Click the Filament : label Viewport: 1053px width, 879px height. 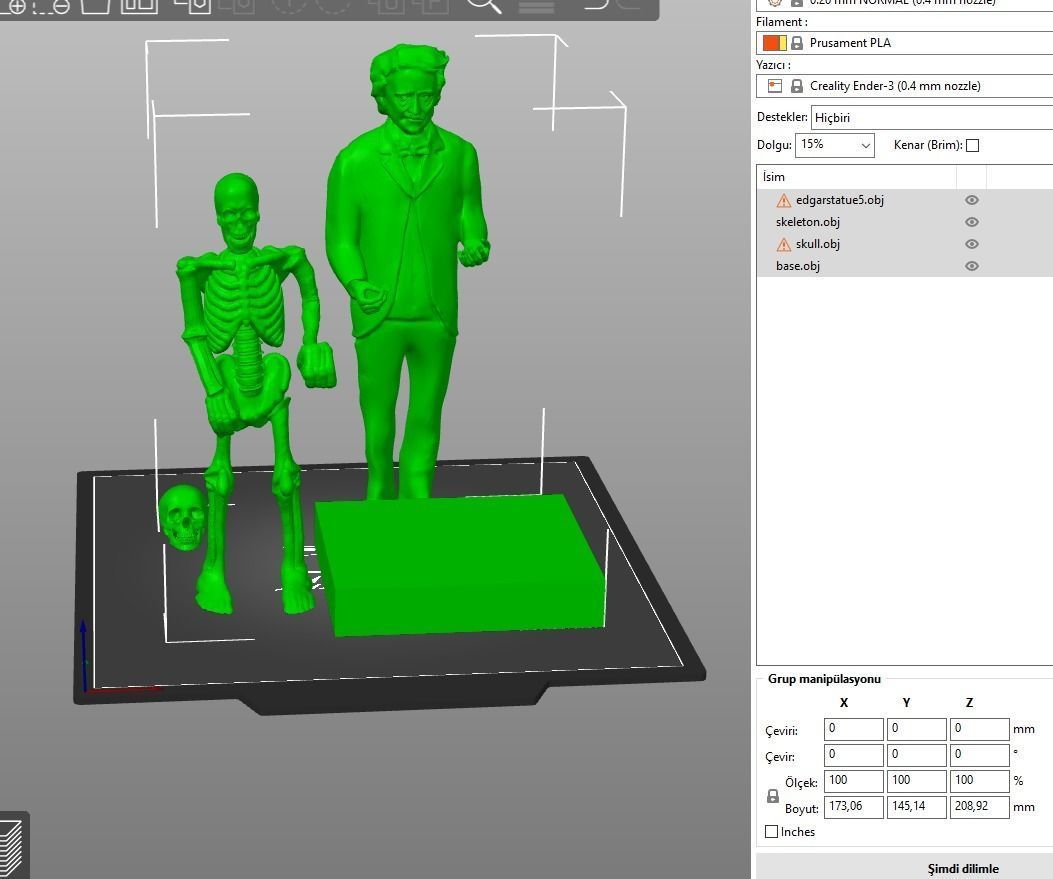click(x=782, y=22)
